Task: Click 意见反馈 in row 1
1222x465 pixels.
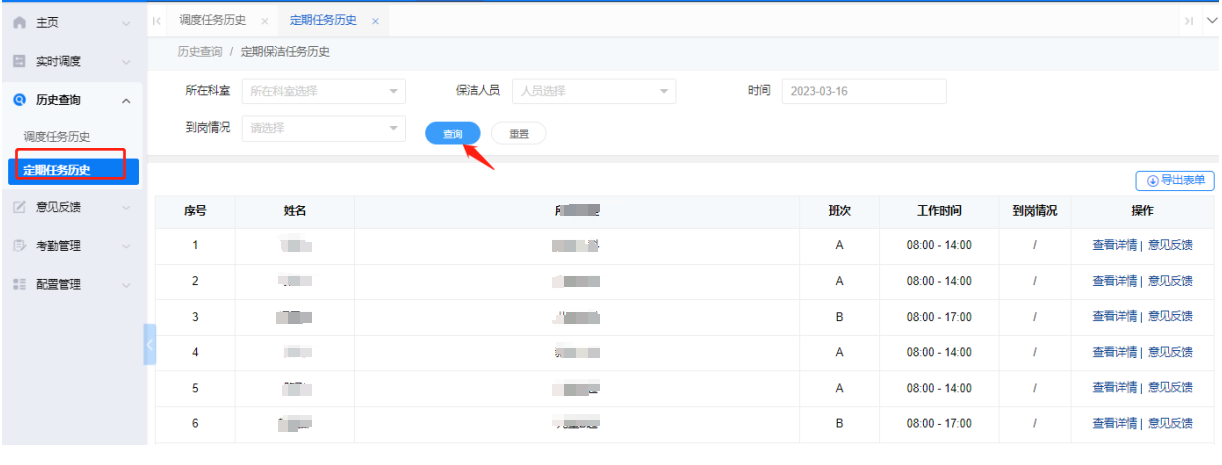Action: click(x=1170, y=245)
